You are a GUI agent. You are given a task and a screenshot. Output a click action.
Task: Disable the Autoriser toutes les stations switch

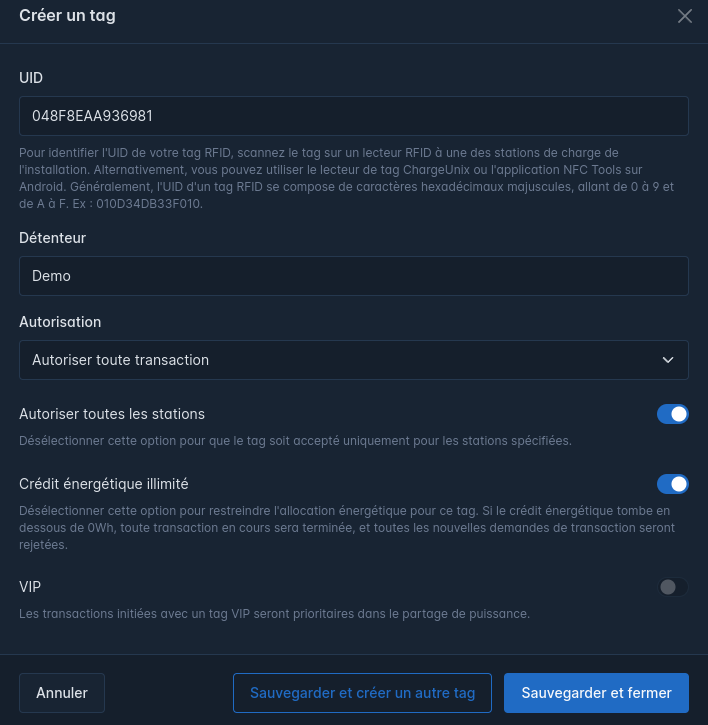click(x=673, y=414)
